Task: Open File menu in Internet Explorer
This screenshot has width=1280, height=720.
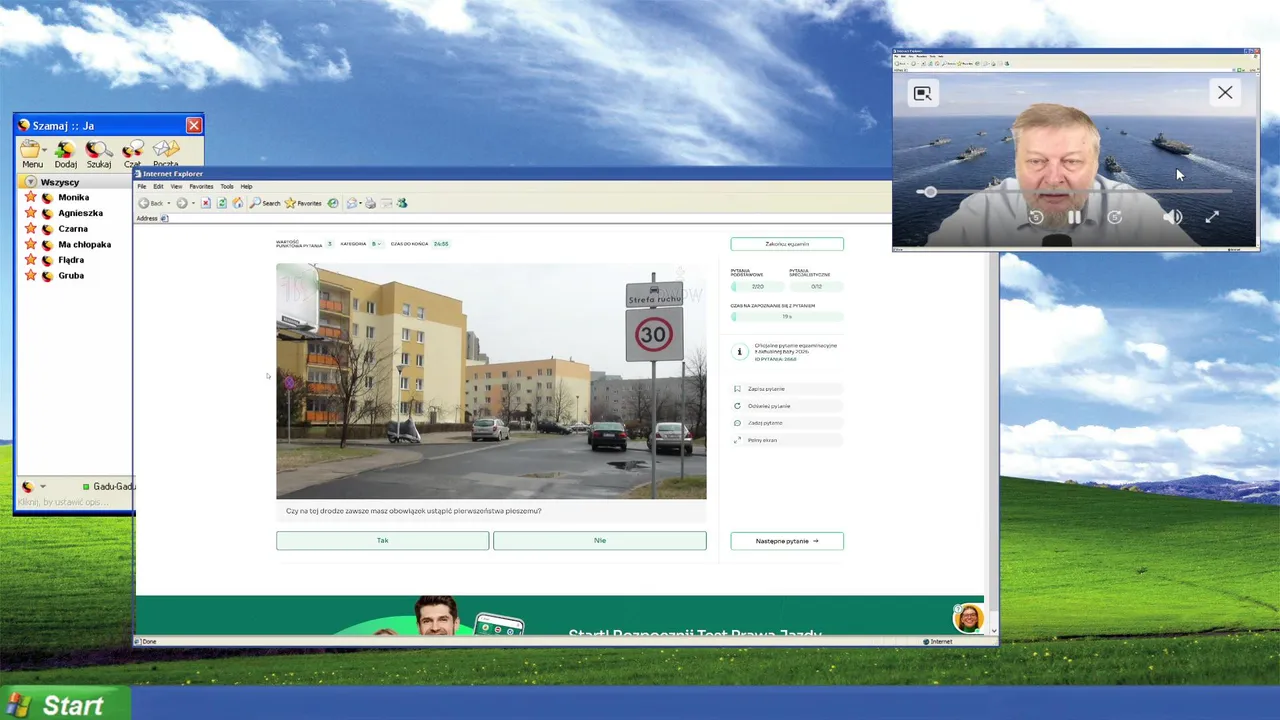Action: [x=142, y=186]
